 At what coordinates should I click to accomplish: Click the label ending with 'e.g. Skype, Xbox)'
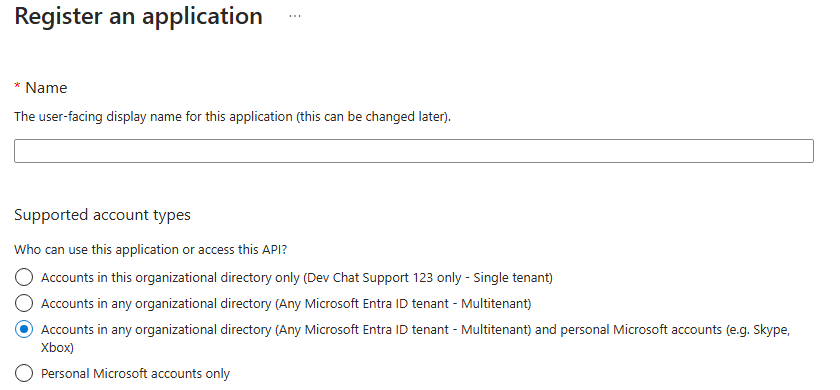(415, 339)
